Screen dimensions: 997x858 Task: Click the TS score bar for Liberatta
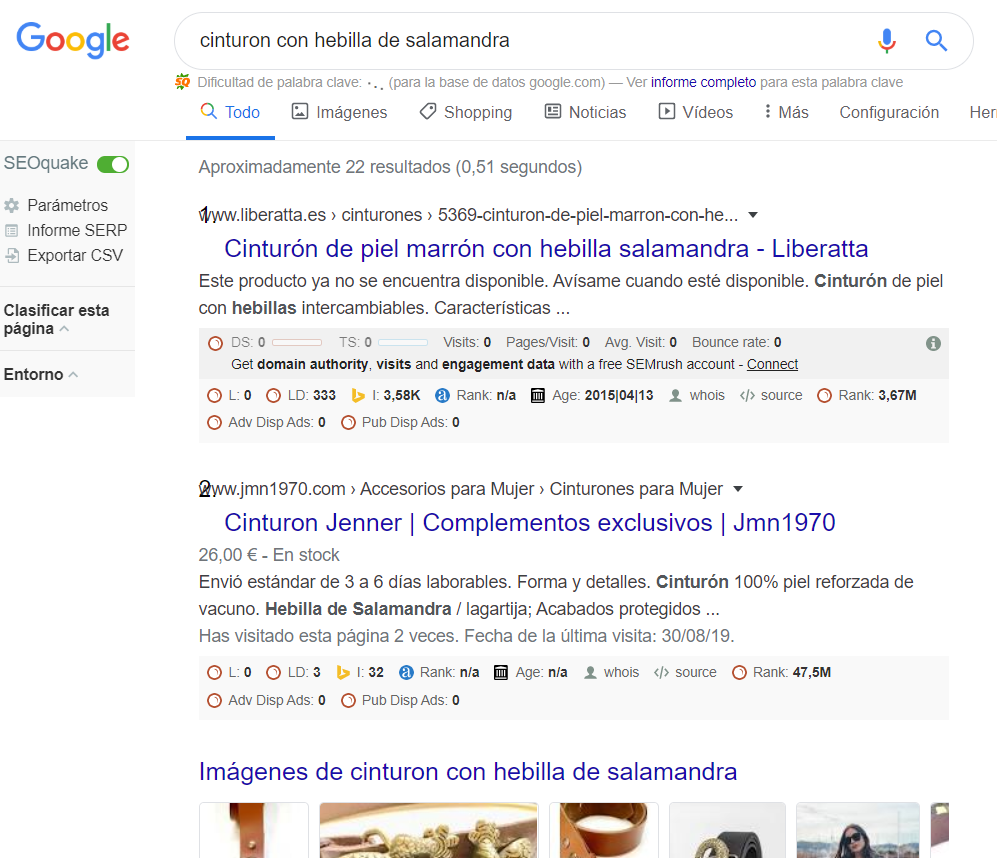click(403, 342)
